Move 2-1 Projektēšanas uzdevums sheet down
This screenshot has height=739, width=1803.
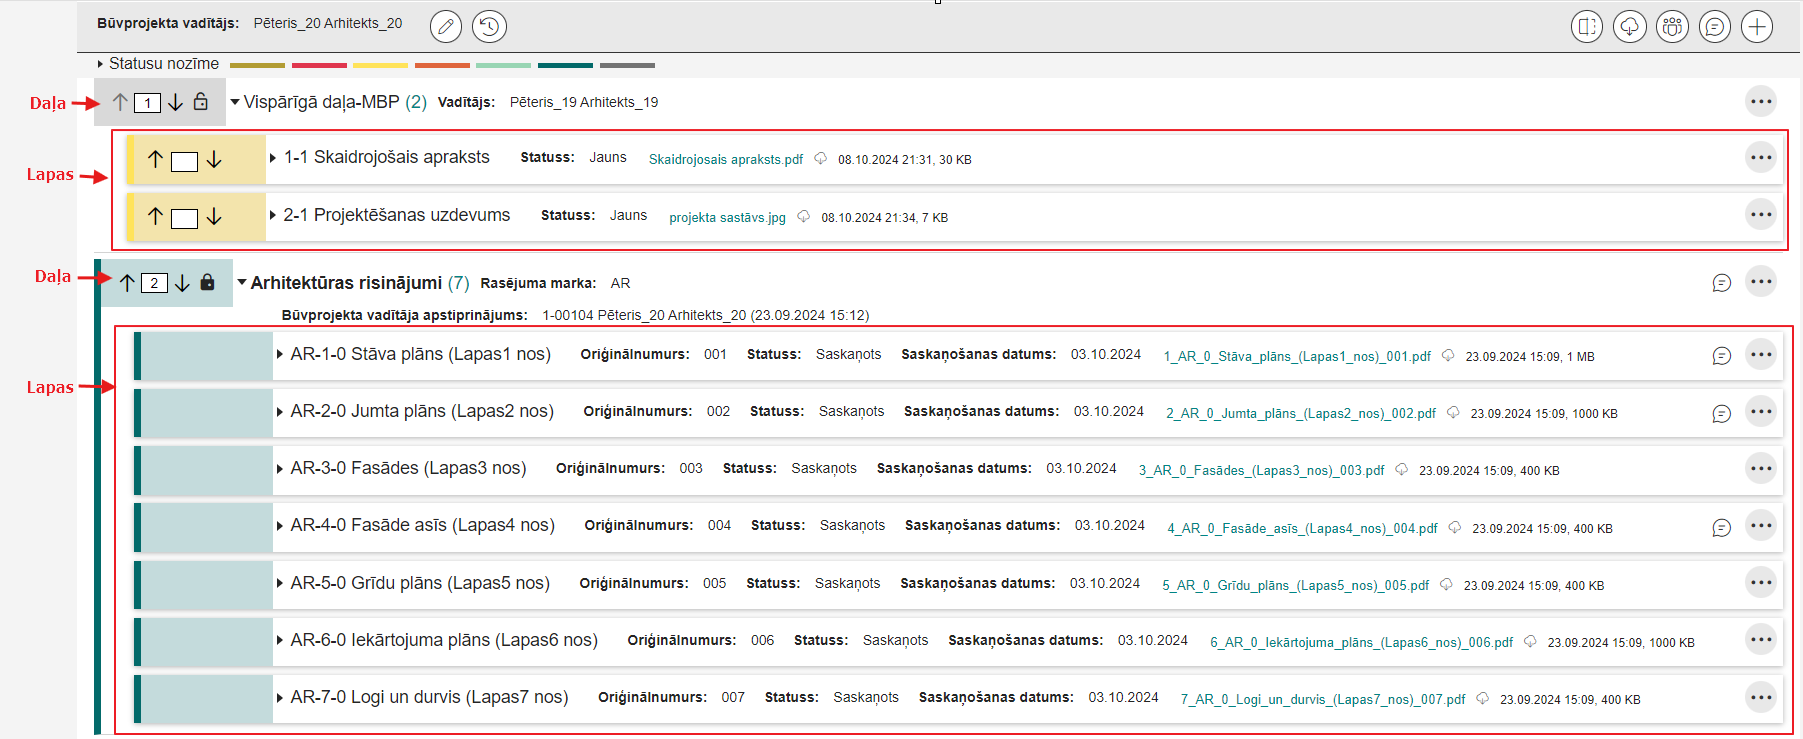click(214, 216)
